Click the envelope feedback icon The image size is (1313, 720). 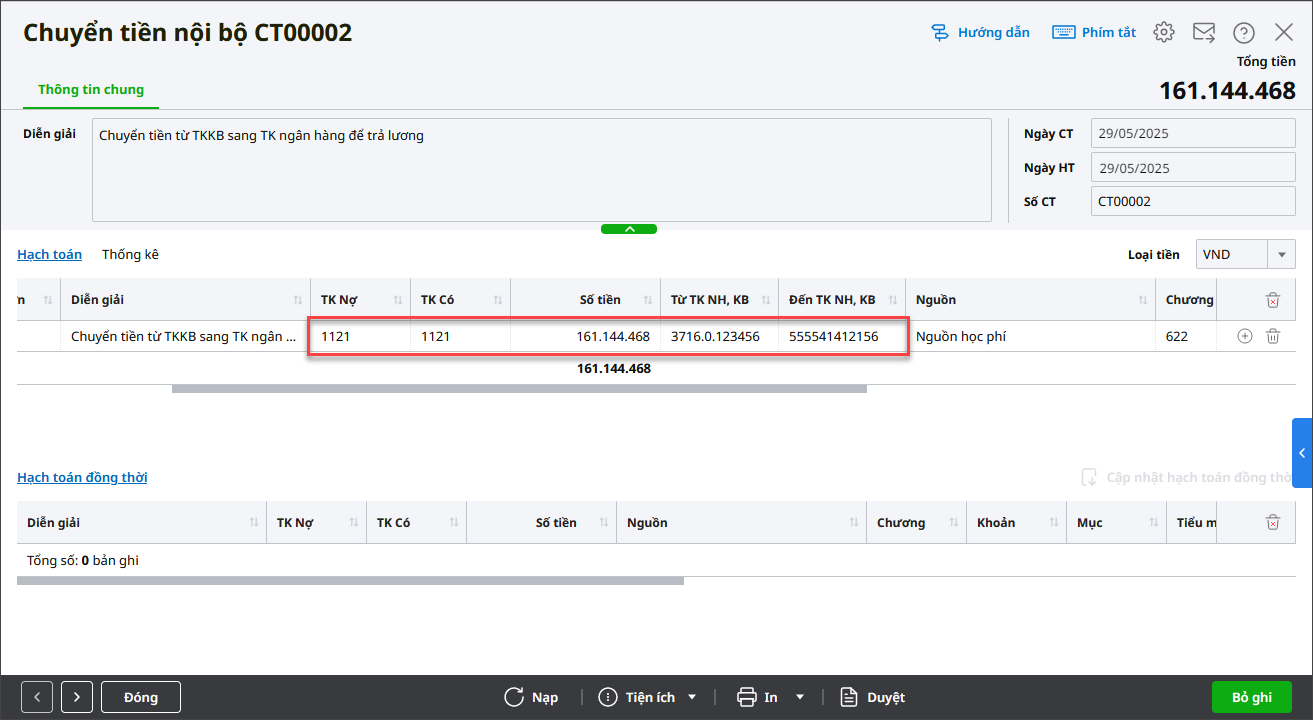pyautogui.click(x=1204, y=32)
